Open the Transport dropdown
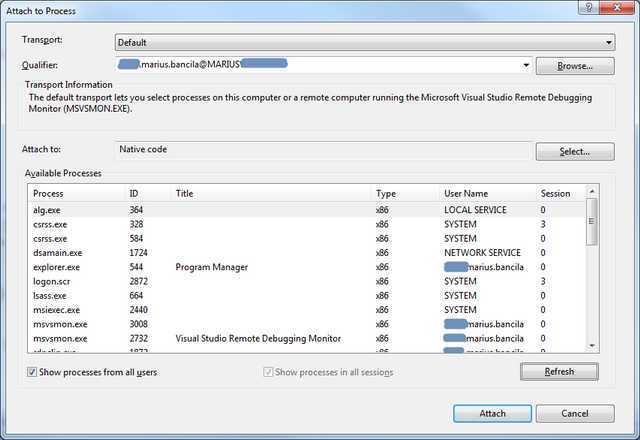Image resolution: width=640 pixels, height=440 pixels. tap(365, 42)
